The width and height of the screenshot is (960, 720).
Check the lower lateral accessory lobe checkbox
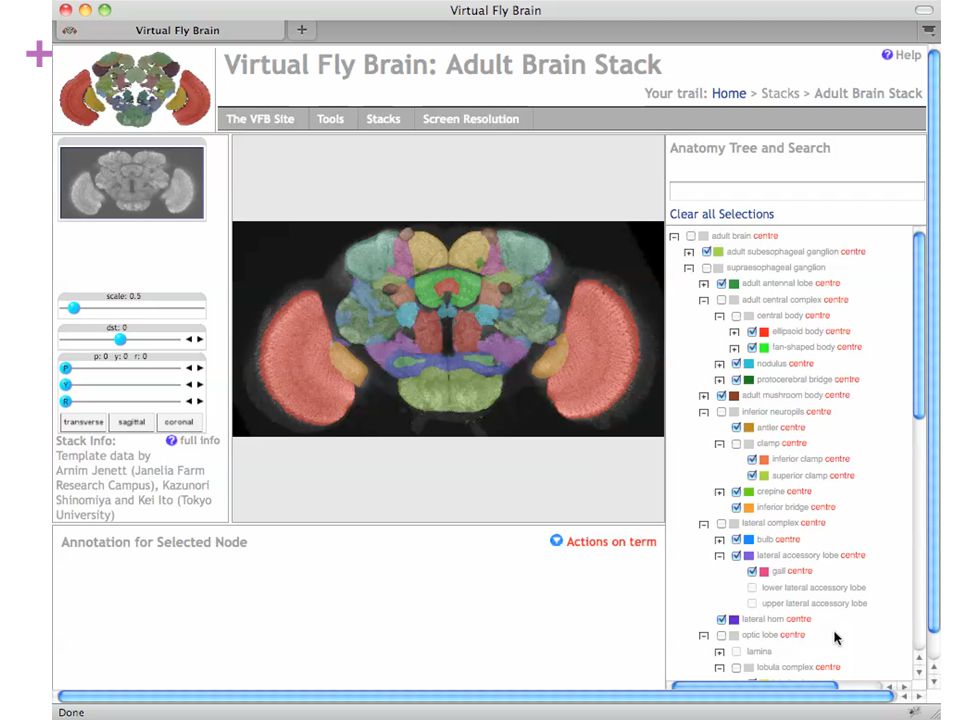752,587
